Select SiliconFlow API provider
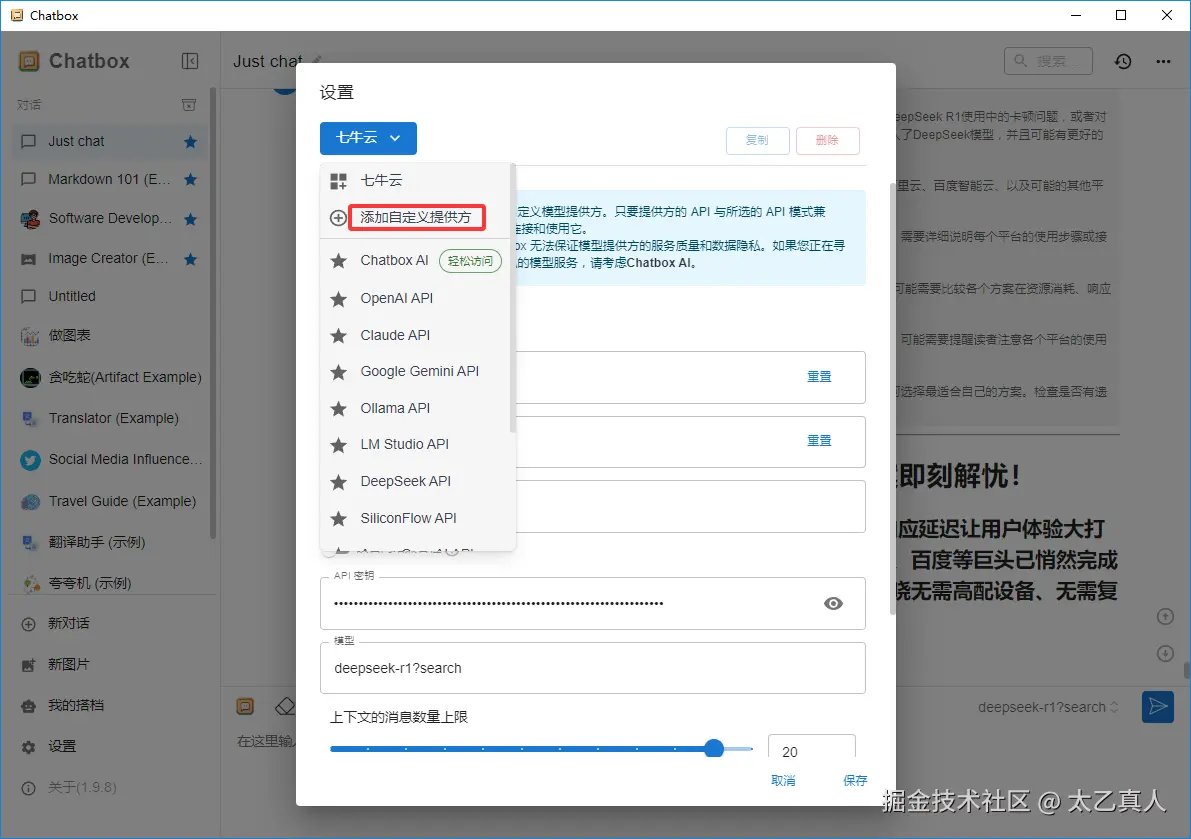 417,518
